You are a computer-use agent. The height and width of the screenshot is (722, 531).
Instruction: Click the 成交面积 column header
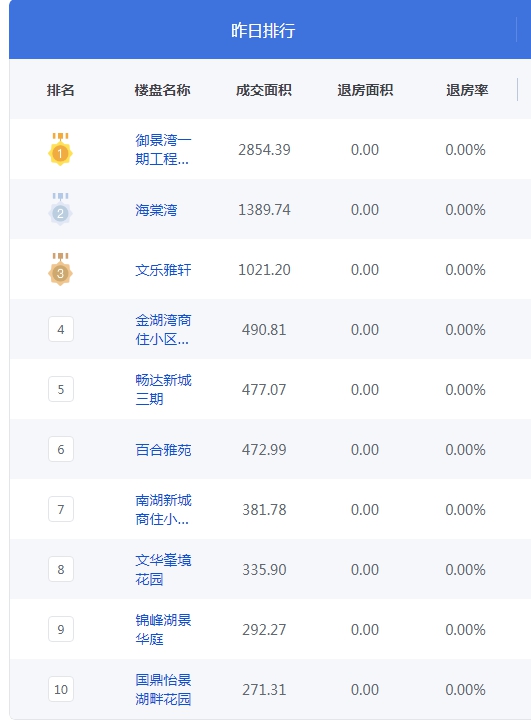tap(263, 90)
